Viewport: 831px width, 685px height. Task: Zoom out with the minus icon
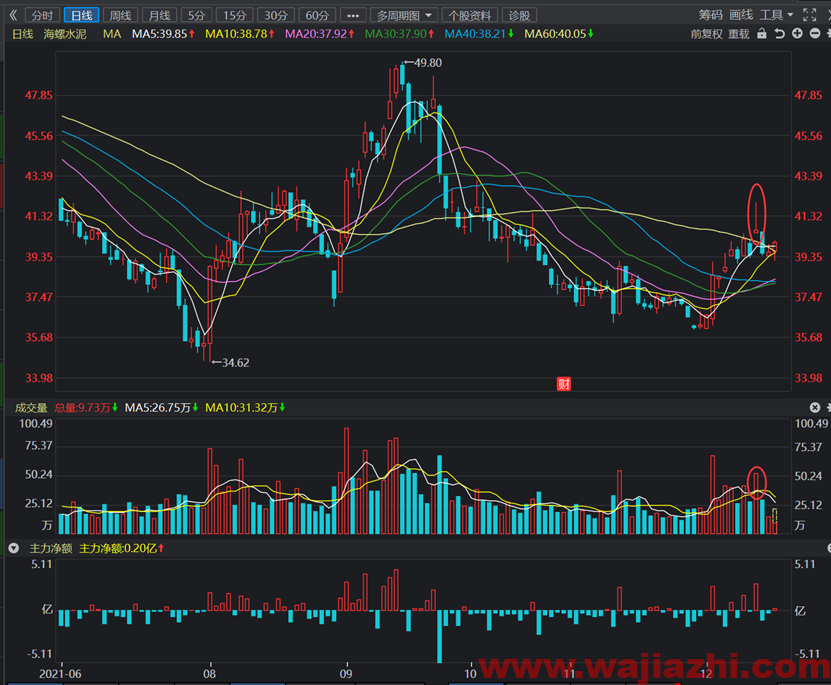(815, 33)
